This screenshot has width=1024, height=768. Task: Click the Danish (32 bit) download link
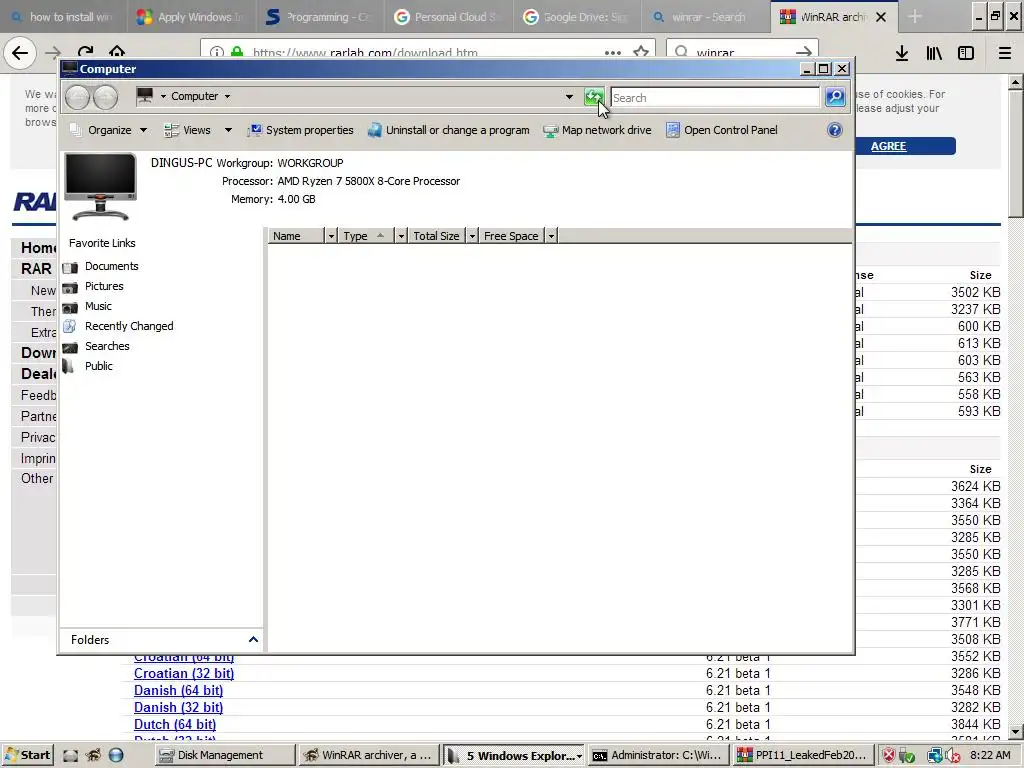click(178, 707)
